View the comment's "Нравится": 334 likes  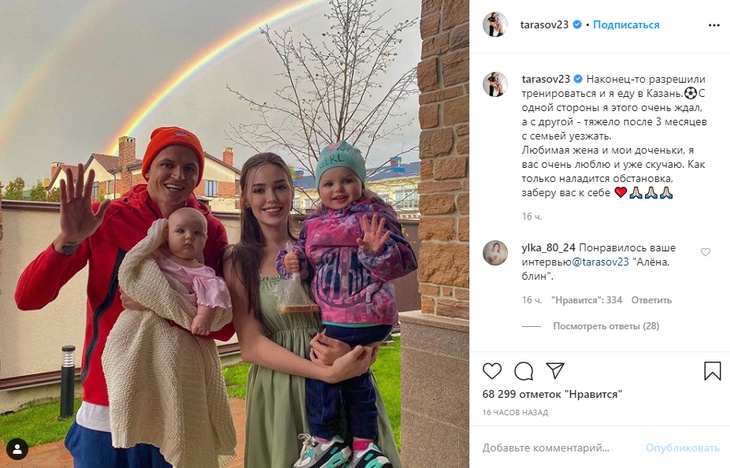coord(587,300)
